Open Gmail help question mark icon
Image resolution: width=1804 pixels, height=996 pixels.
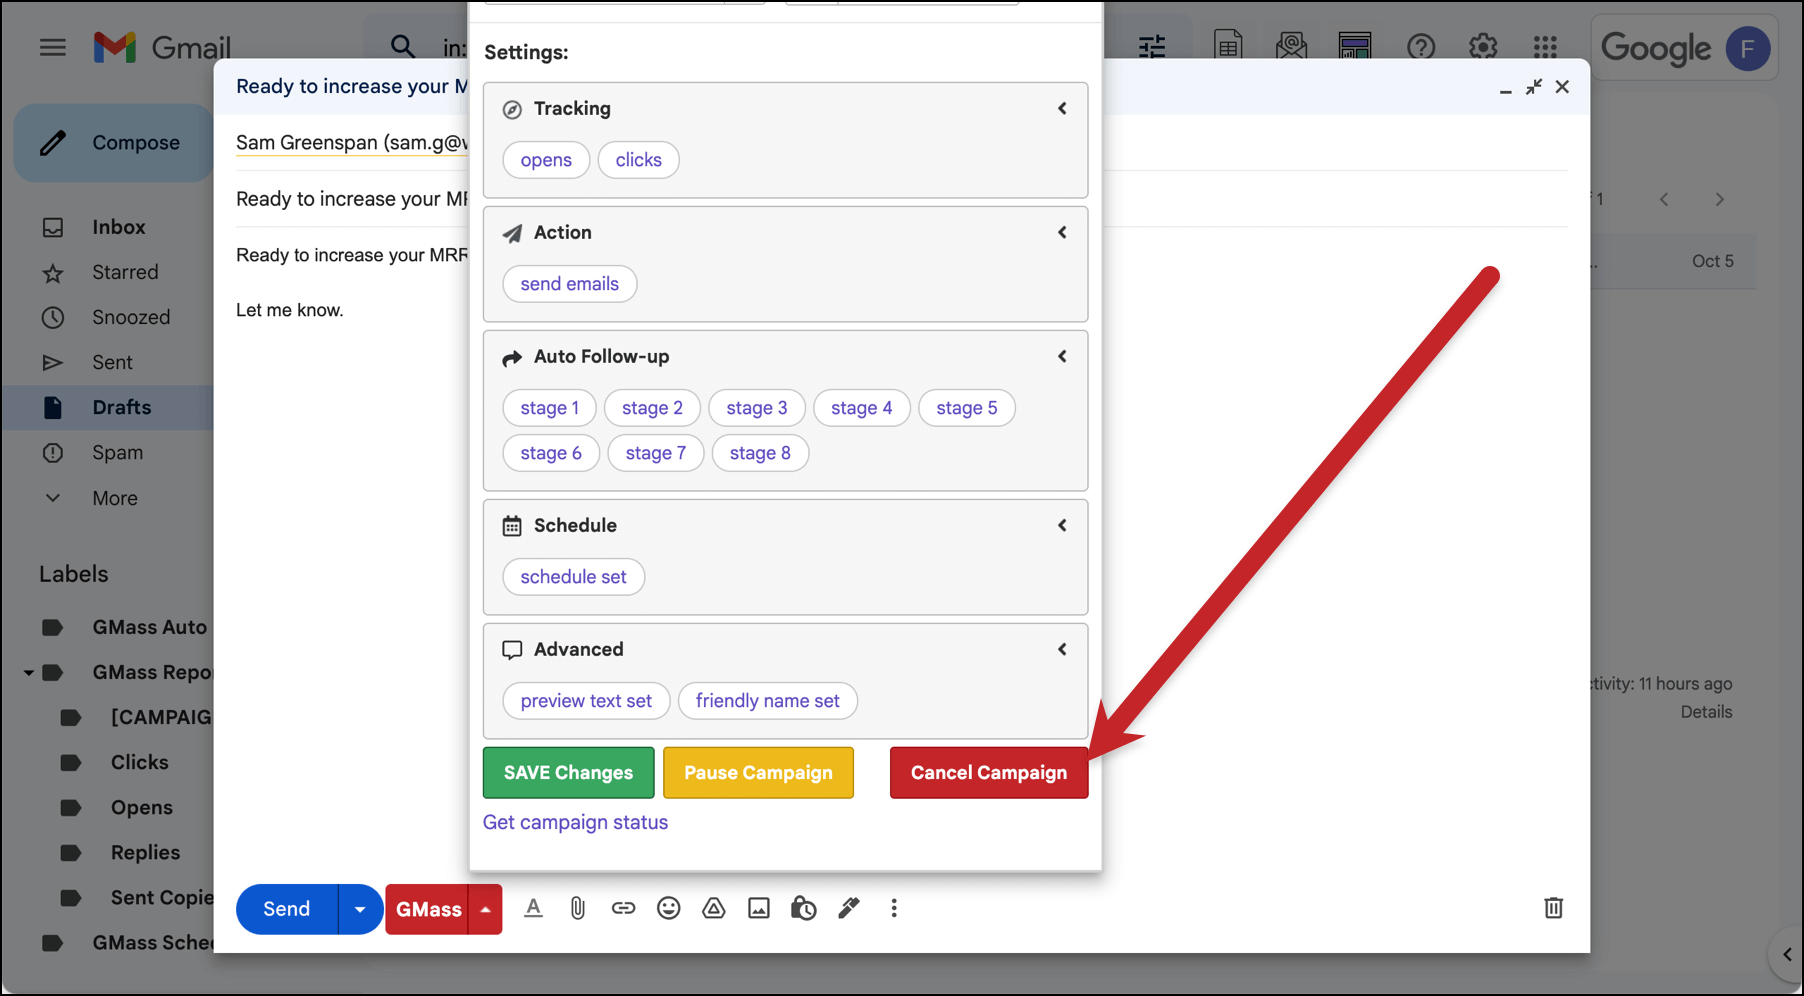click(x=1420, y=47)
